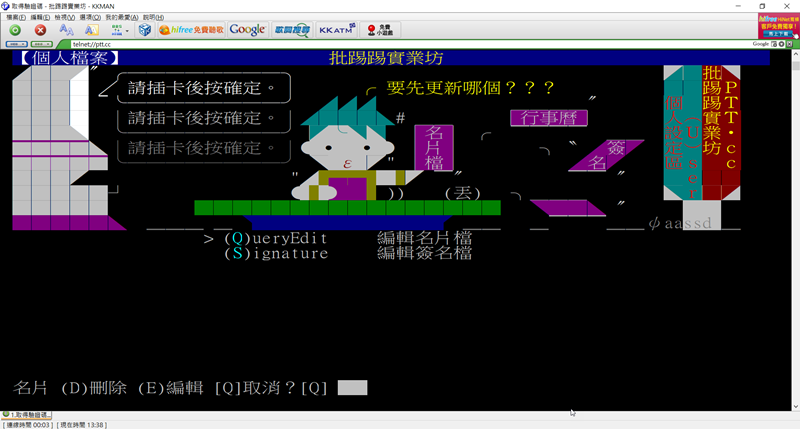
Task: Click the vertical scrollbar down arrow
Action: click(x=795, y=407)
